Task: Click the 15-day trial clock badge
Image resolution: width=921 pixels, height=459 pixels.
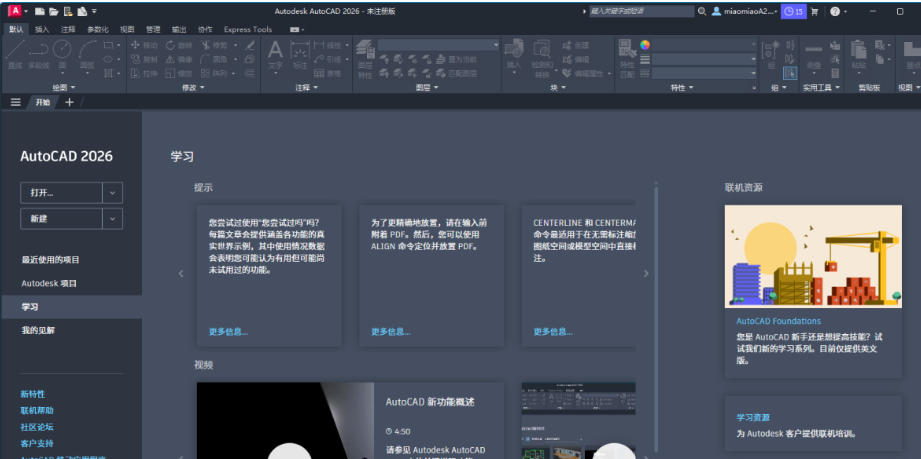Action: pyautogui.click(x=793, y=11)
